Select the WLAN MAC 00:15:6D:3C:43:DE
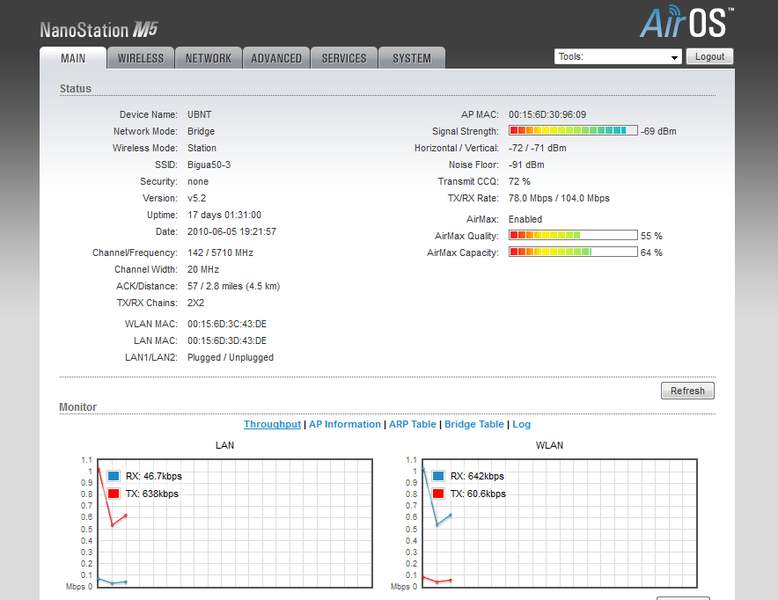The image size is (778, 600). click(227, 324)
